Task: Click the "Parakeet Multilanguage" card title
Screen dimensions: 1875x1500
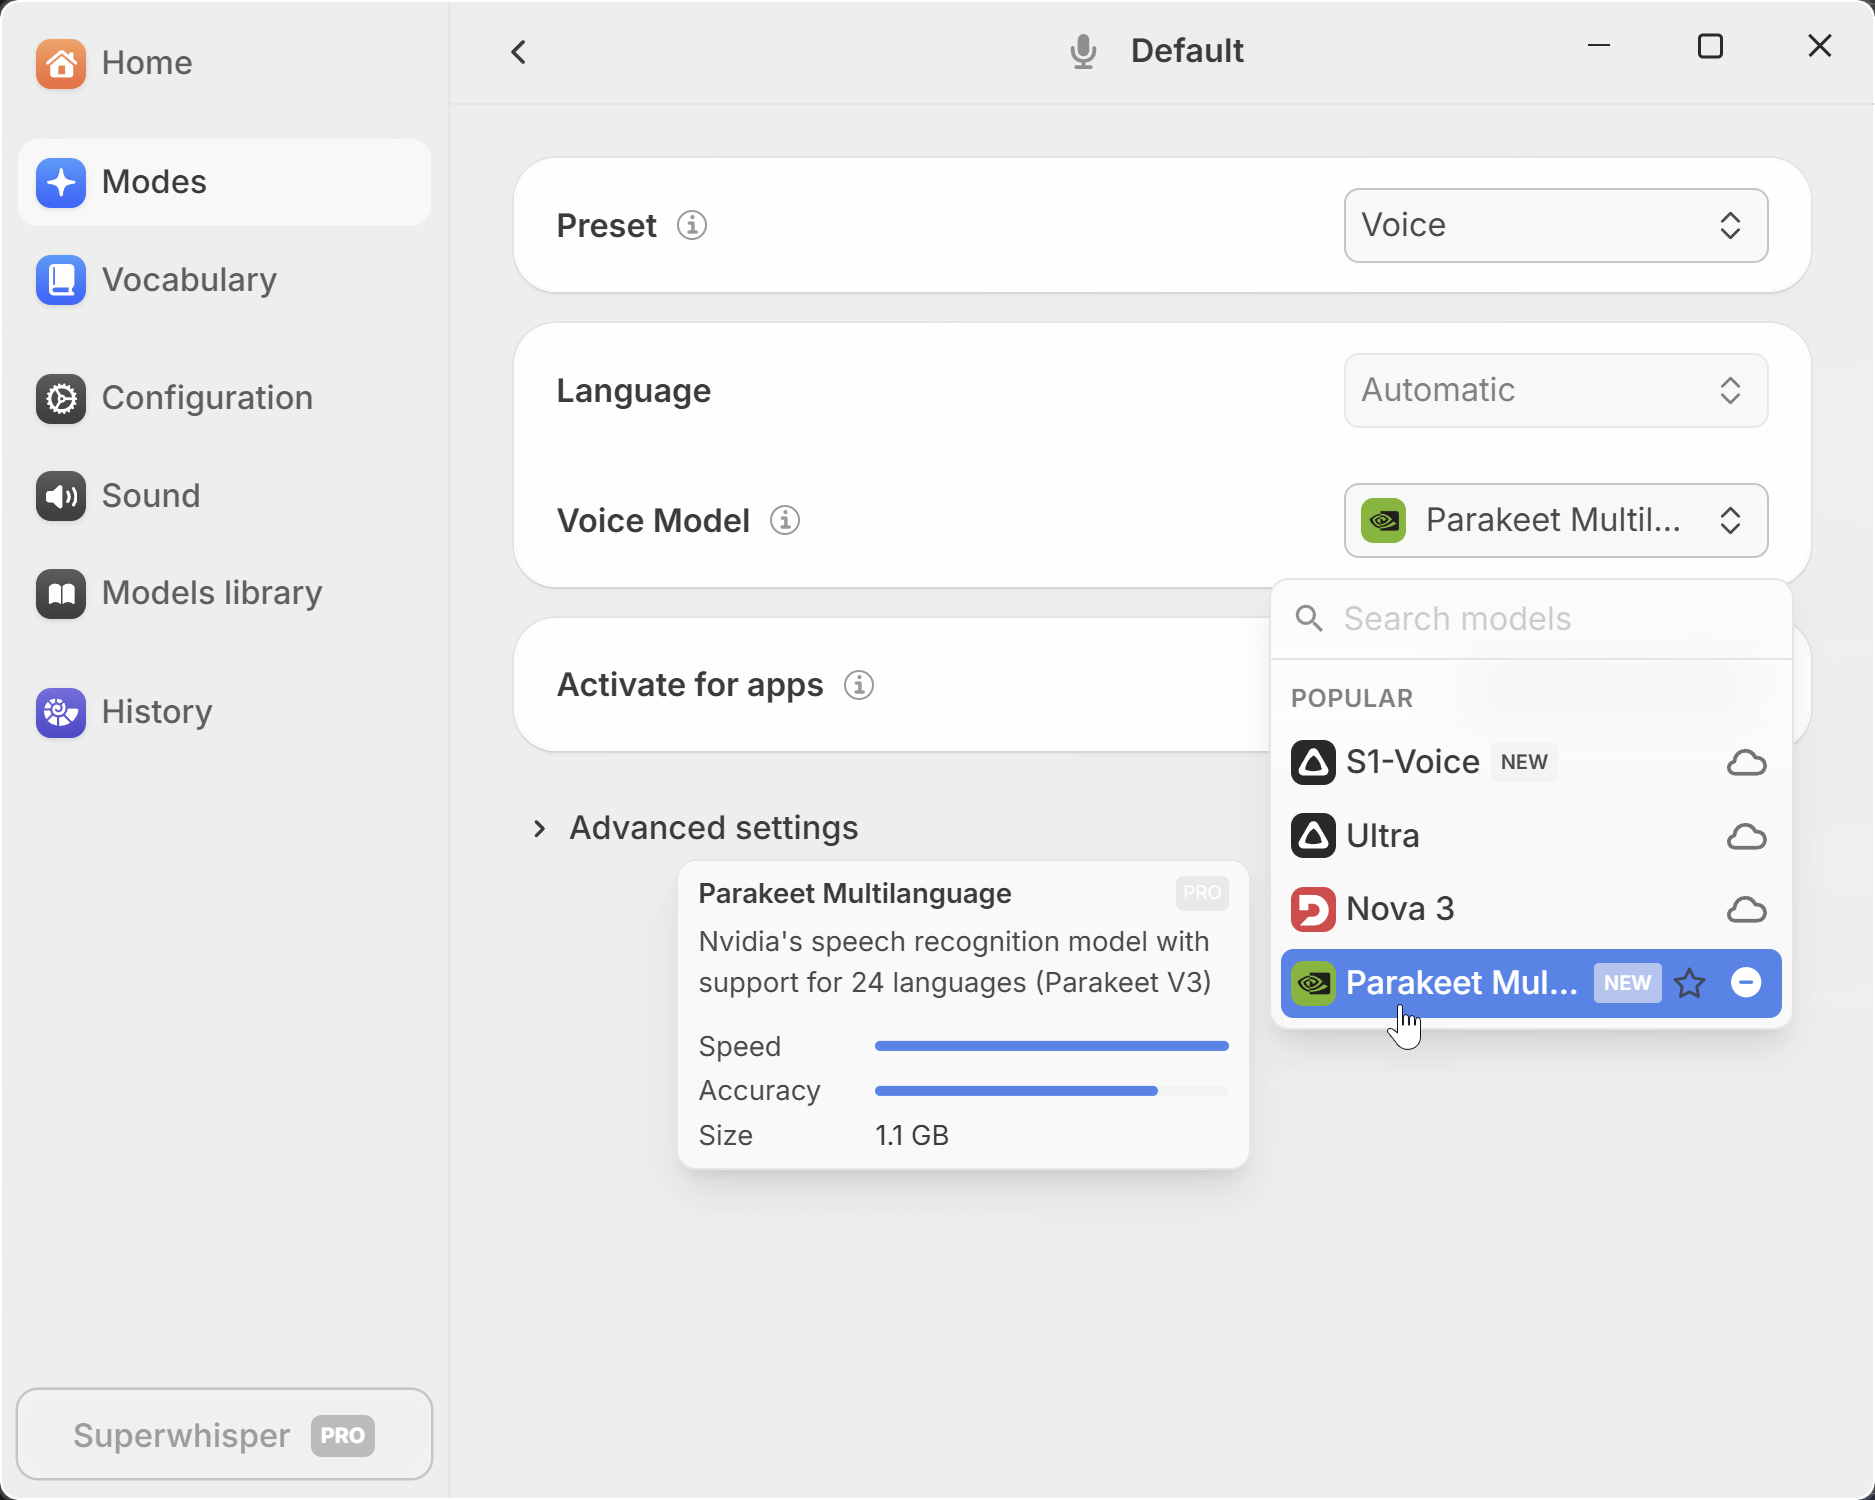Action: 855,894
